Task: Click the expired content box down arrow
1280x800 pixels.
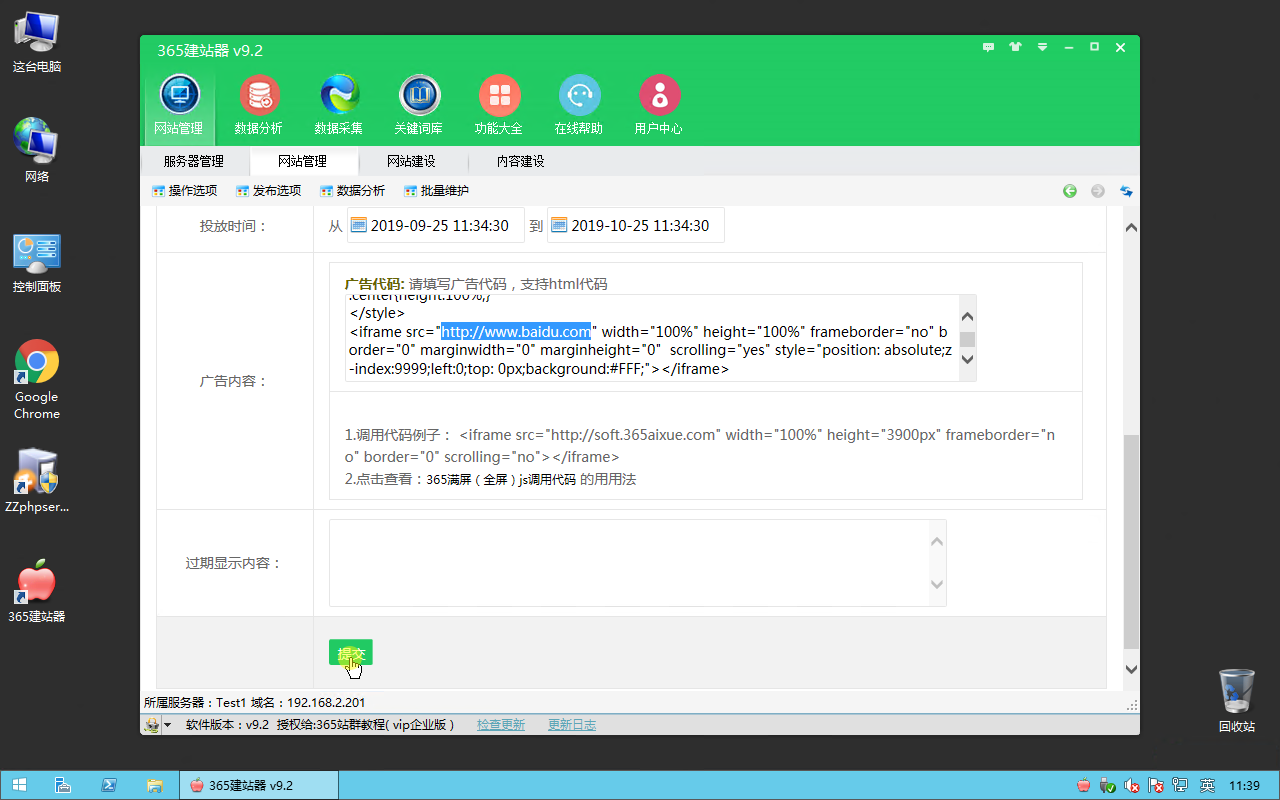Action: pos(937,584)
